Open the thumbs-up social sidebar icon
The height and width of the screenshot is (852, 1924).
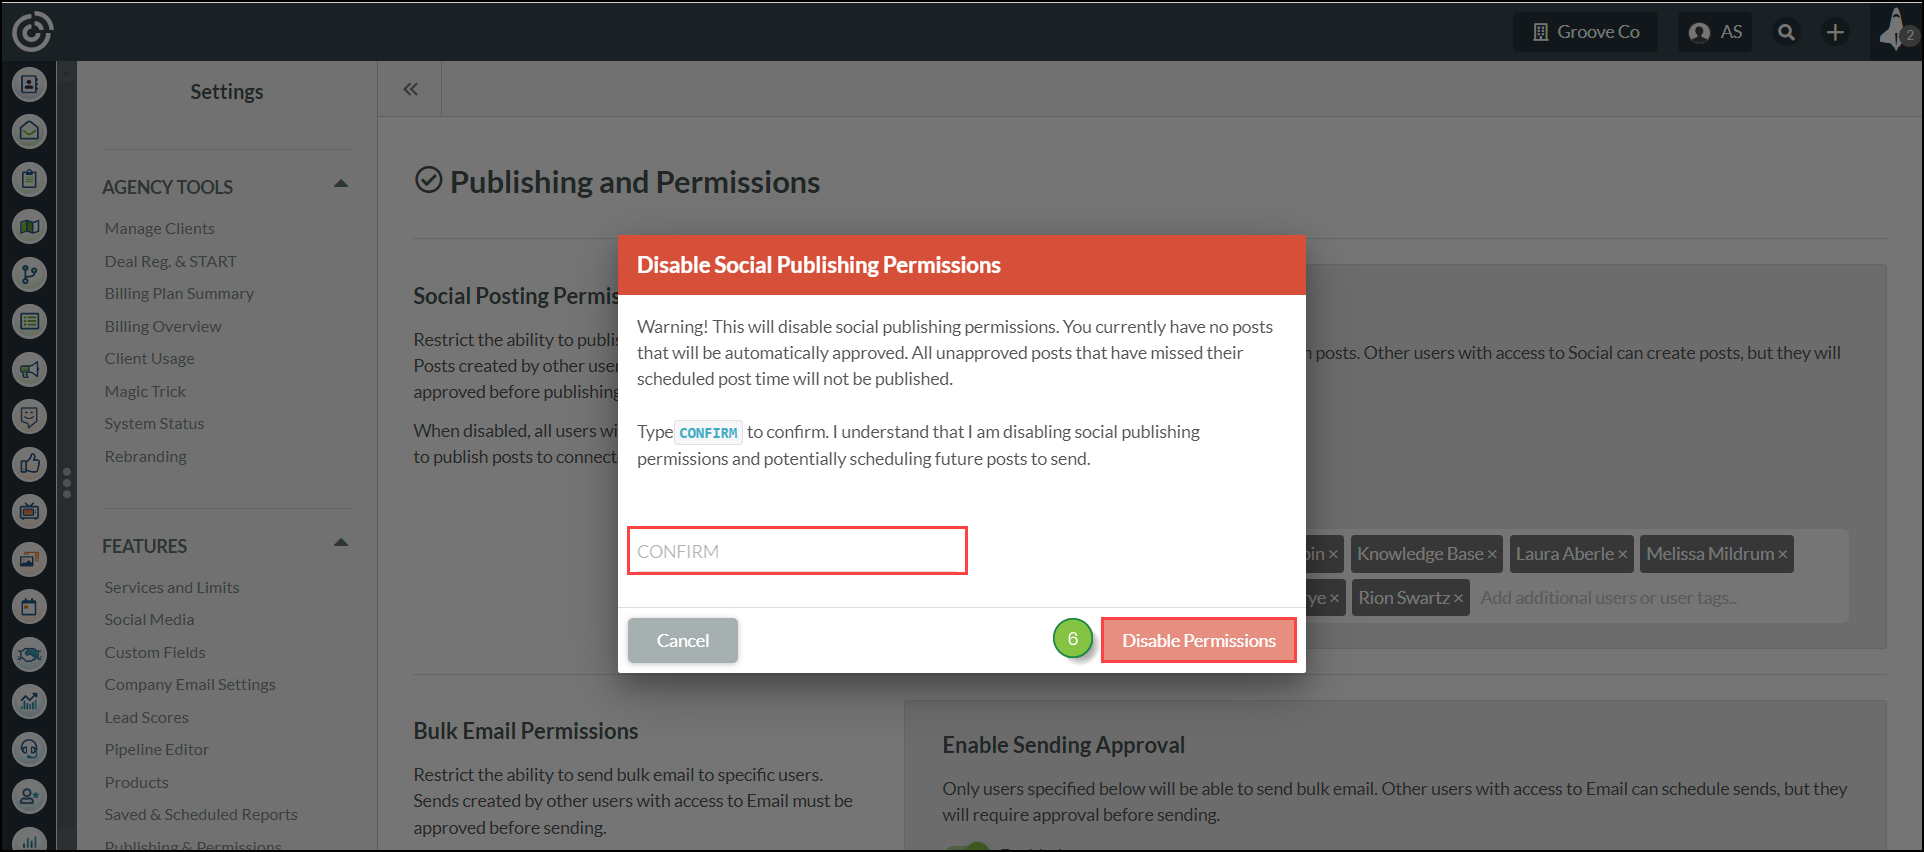pos(29,464)
